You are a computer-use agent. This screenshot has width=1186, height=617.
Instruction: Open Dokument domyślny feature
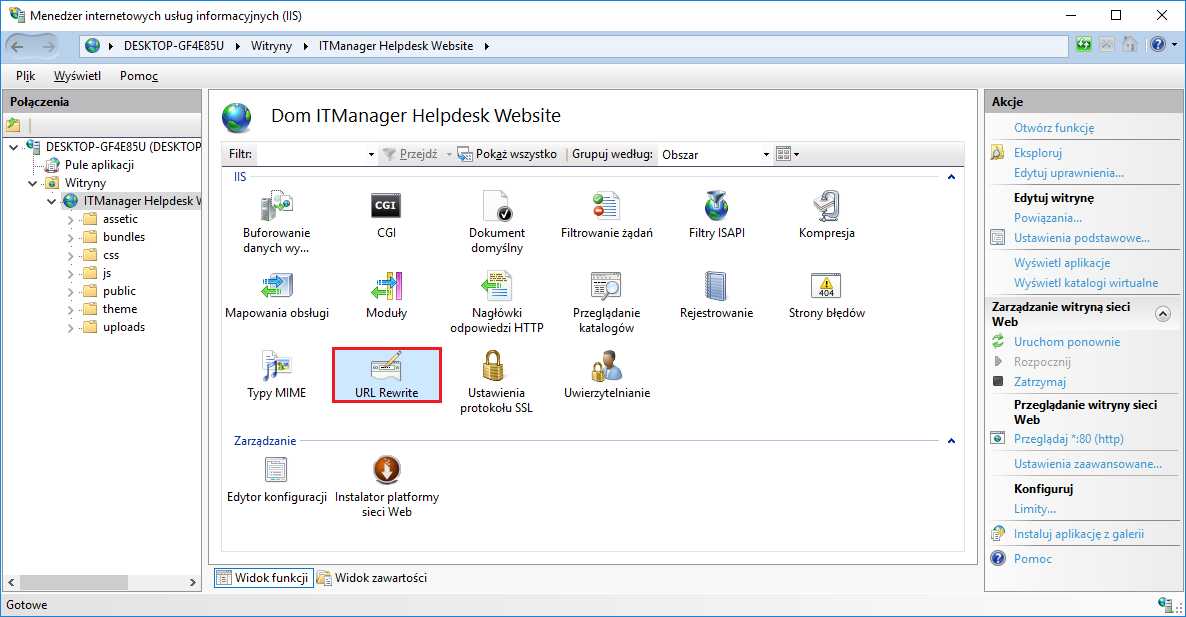tap(497, 206)
